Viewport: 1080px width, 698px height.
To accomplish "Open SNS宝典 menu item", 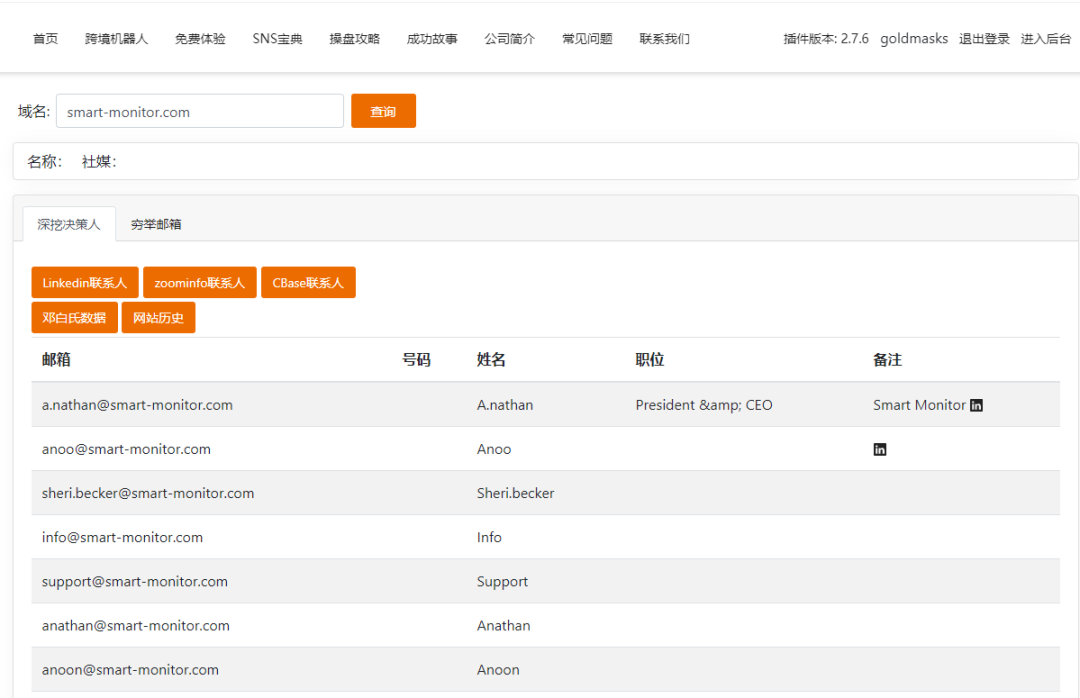I will pos(277,39).
